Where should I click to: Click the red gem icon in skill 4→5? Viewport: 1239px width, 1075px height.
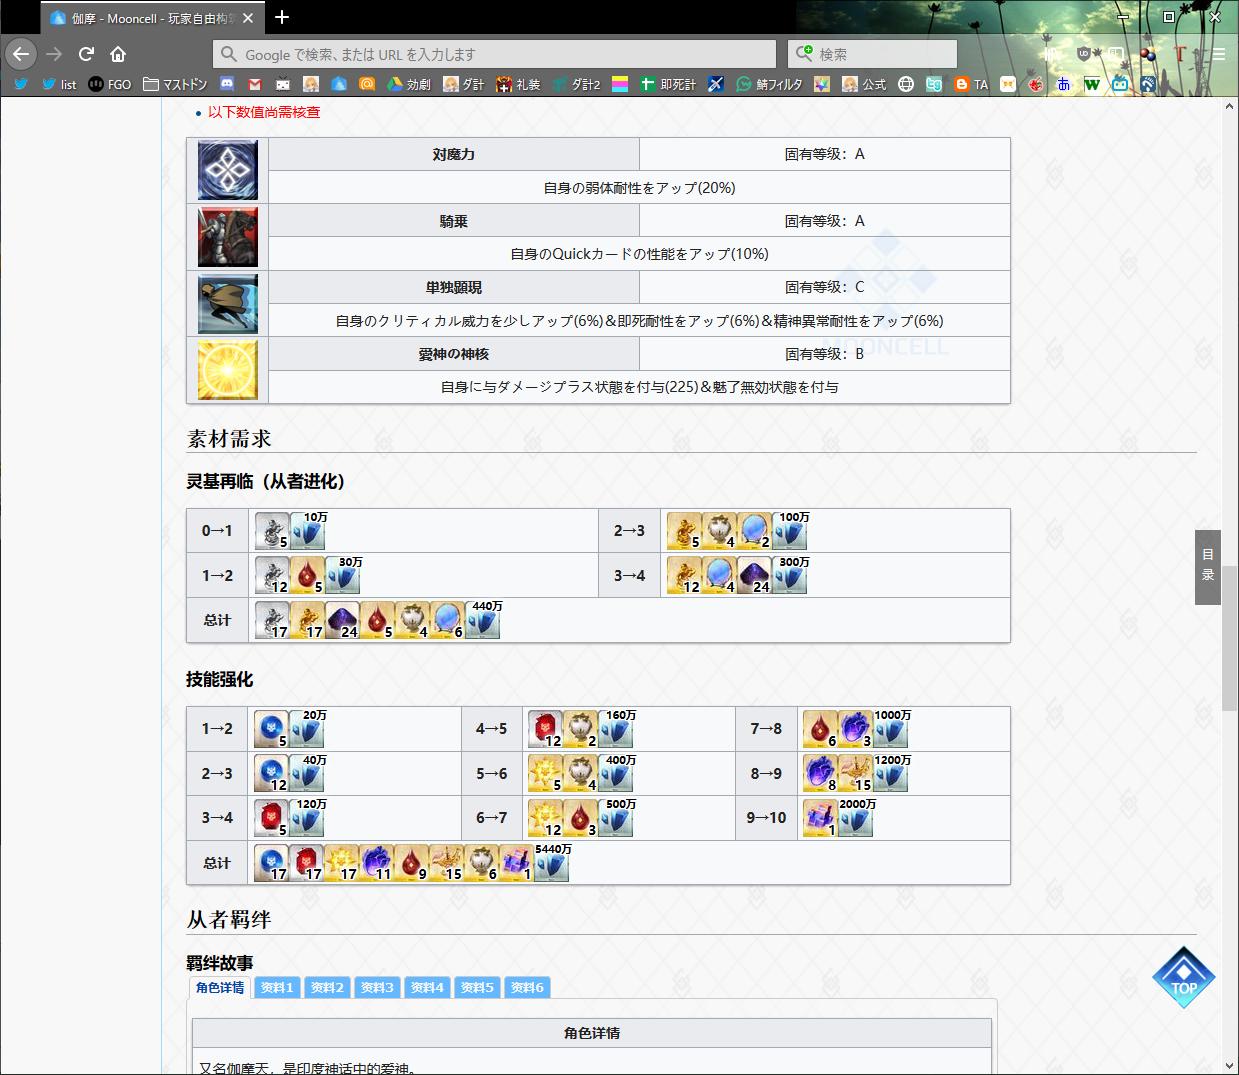[x=545, y=729]
